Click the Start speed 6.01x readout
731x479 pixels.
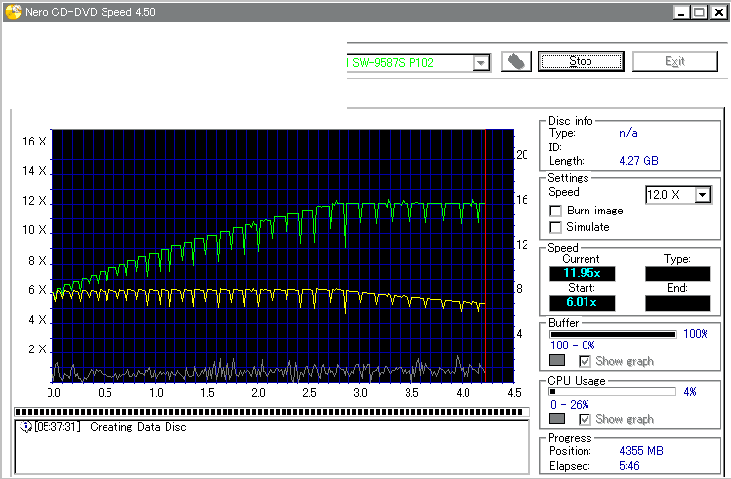point(582,303)
